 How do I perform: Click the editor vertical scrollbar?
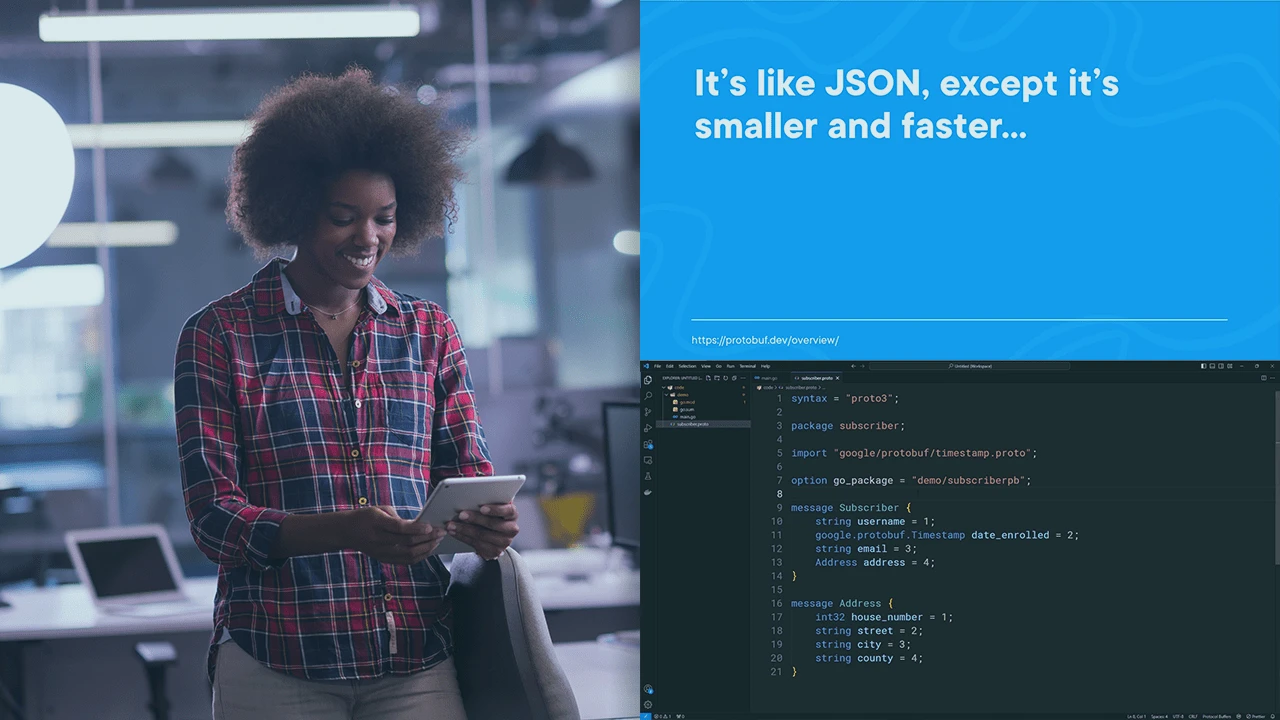click(x=1276, y=480)
